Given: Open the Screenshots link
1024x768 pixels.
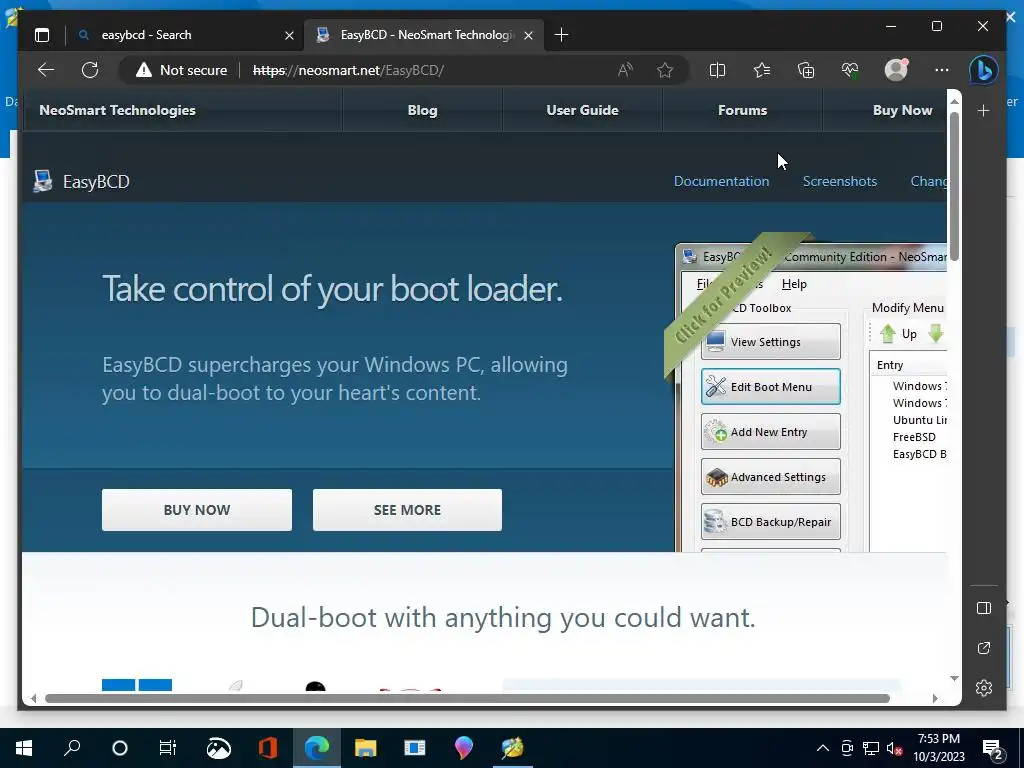Looking at the screenshot, I should (x=840, y=182).
